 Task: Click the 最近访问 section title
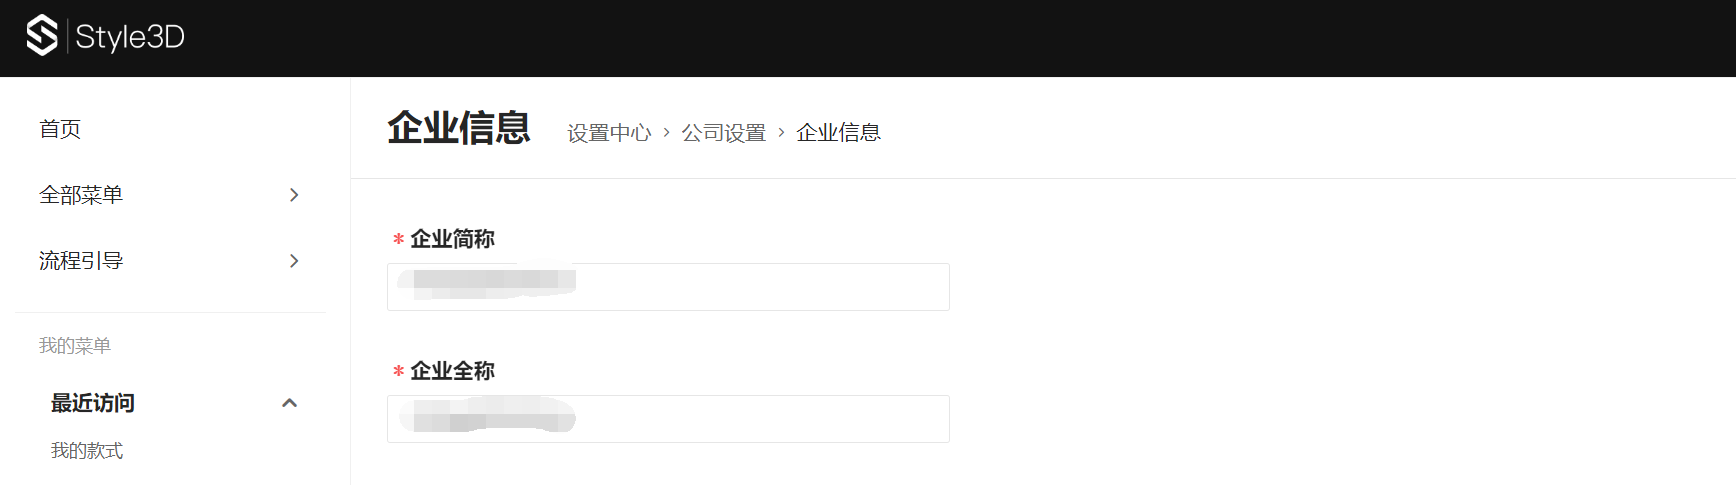93,403
